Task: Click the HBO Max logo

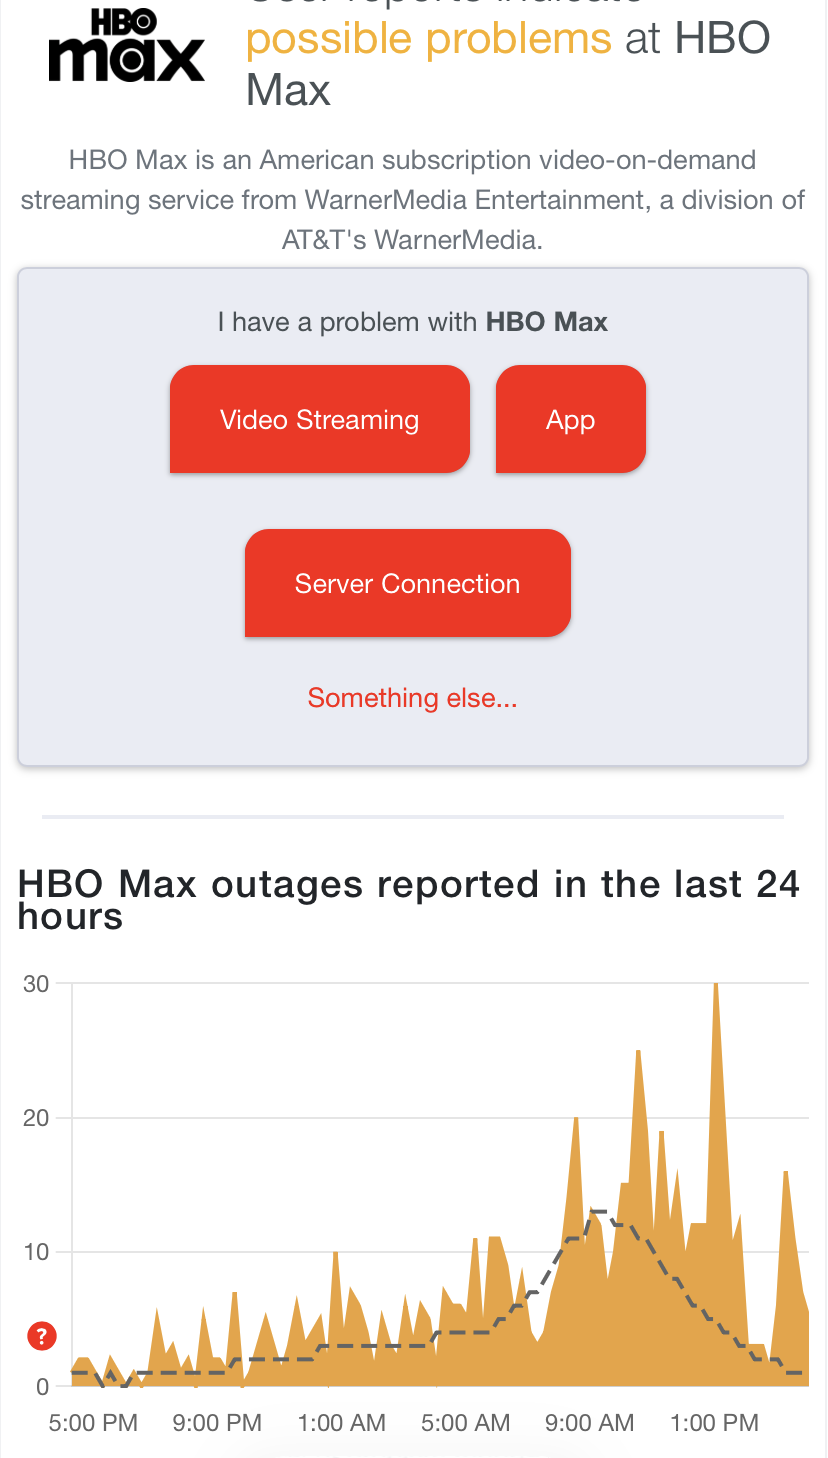Action: point(127,48)
